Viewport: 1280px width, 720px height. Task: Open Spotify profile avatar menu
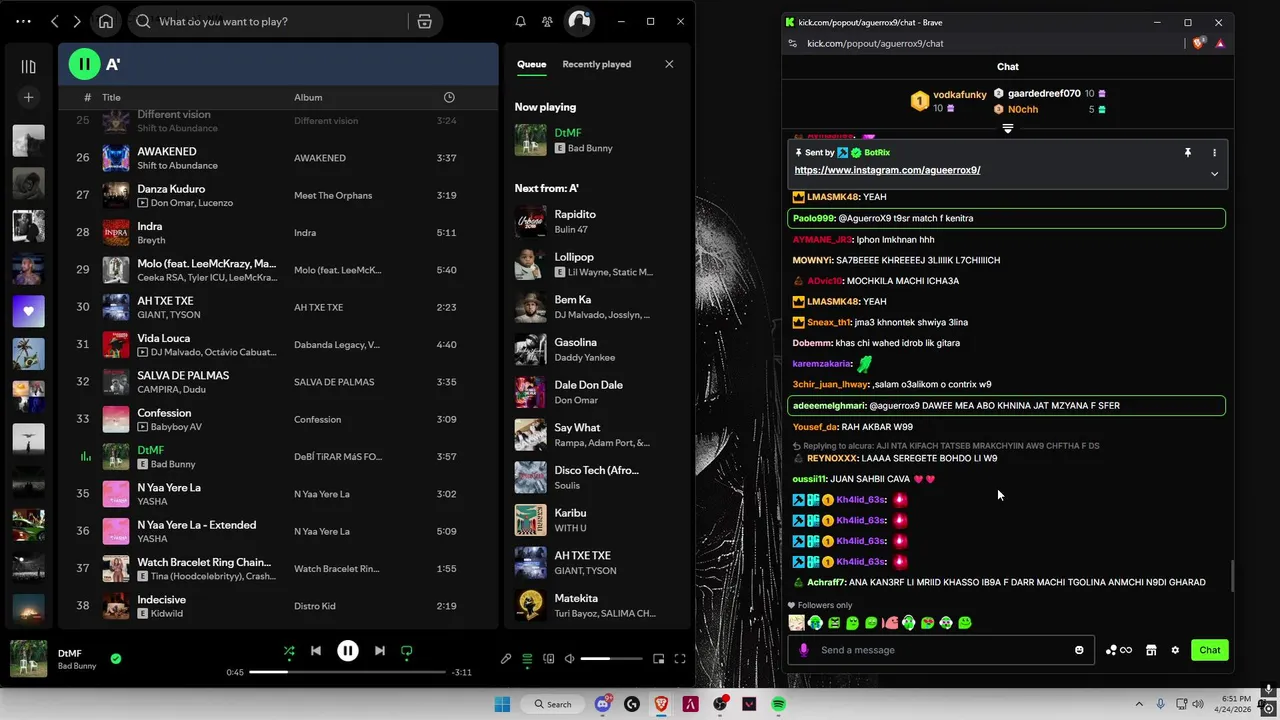(579, 21)
